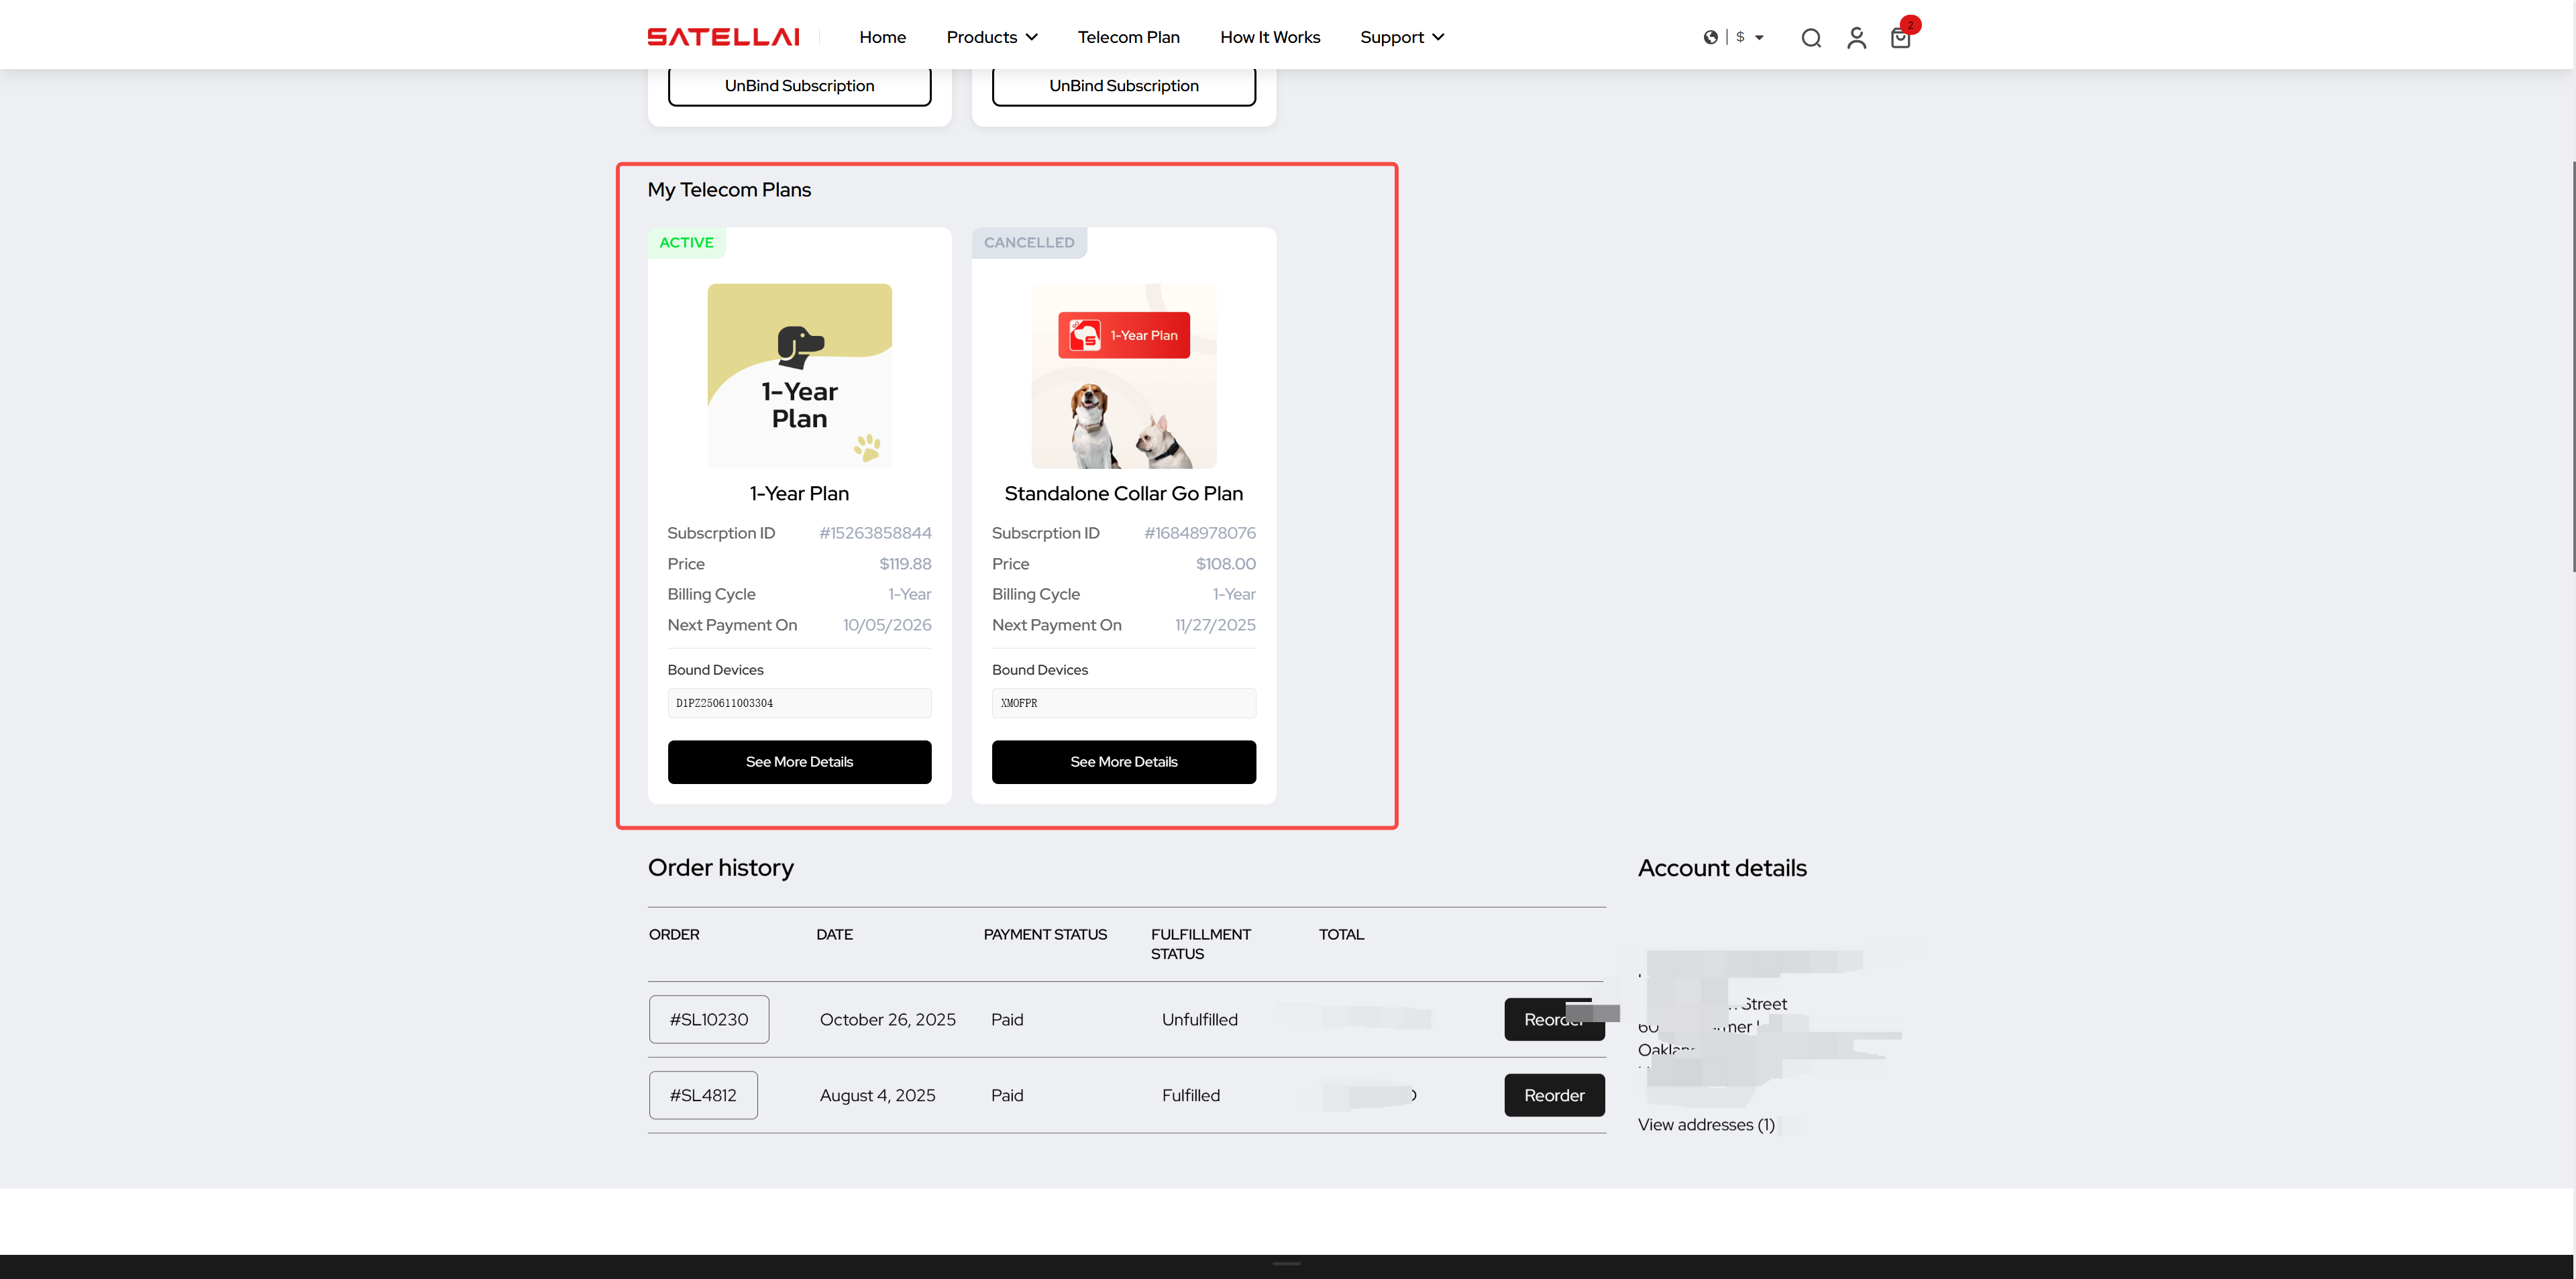Open the user account icon
This screenshot has height=1279, width=2576.
pos(1856,38)
